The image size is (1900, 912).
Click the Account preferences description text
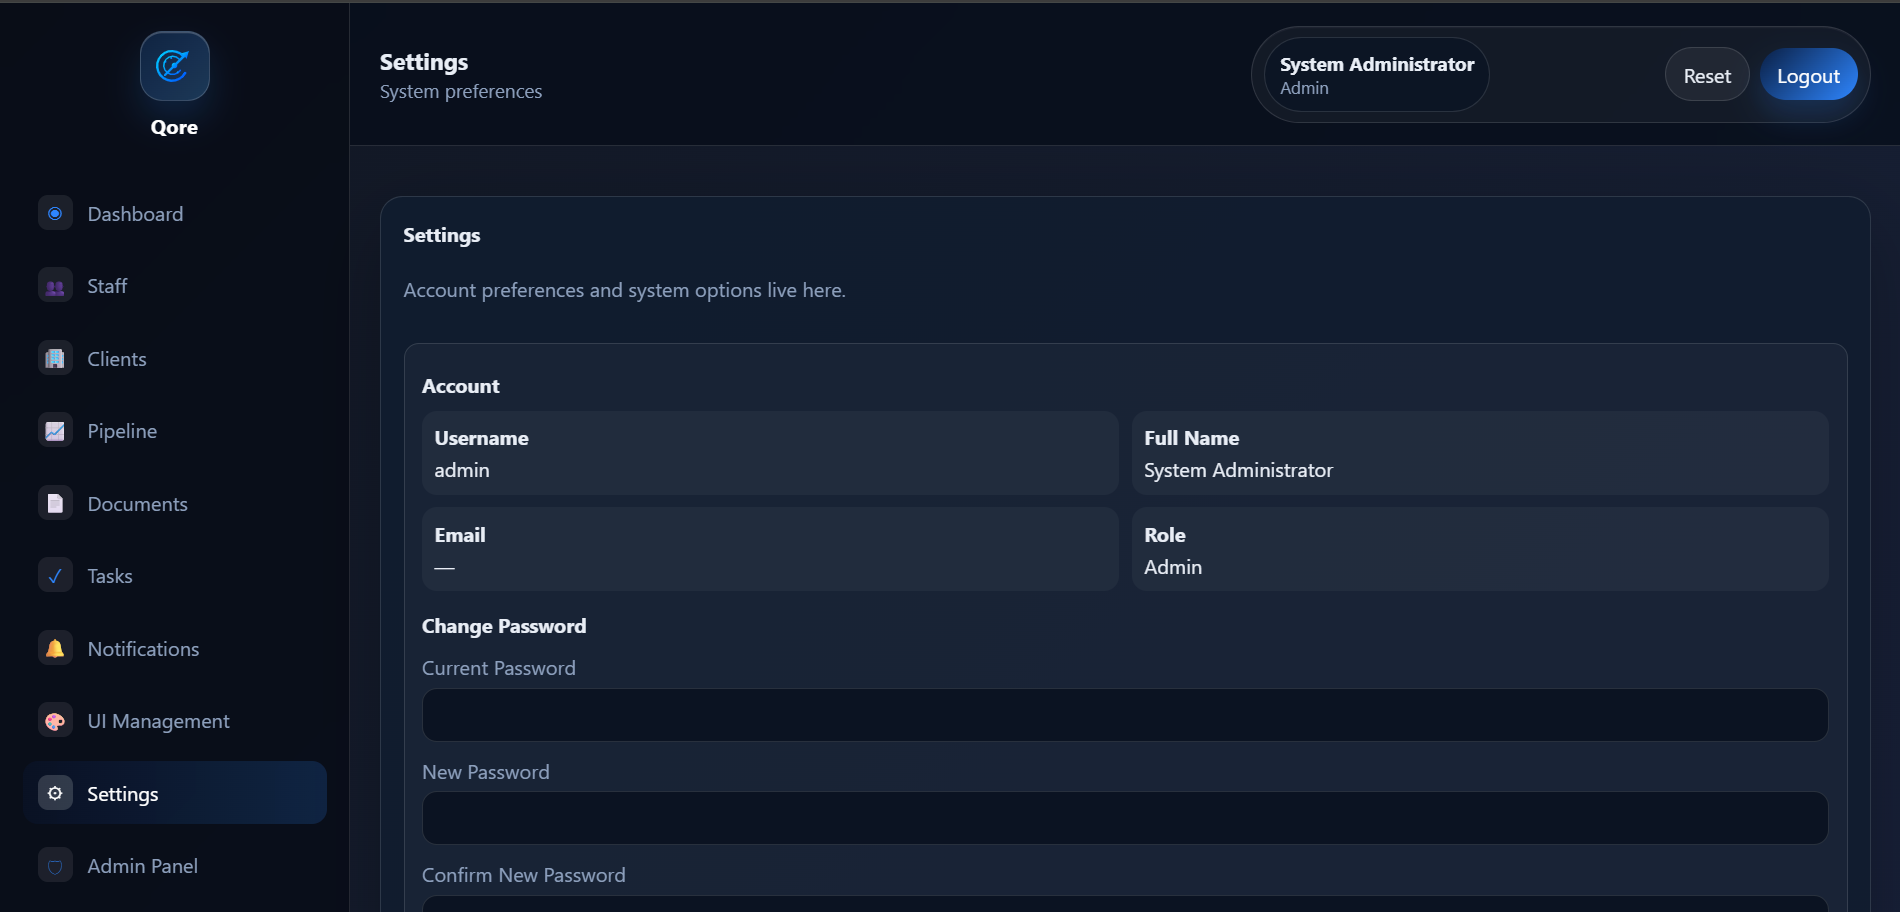[624, 290]
